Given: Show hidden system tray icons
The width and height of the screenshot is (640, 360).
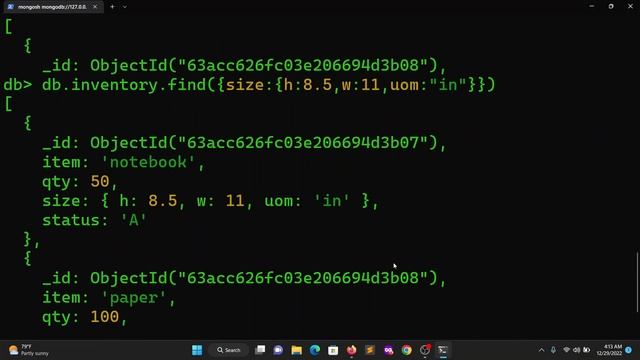Looking at the screenshot, I should coord(541,350).
